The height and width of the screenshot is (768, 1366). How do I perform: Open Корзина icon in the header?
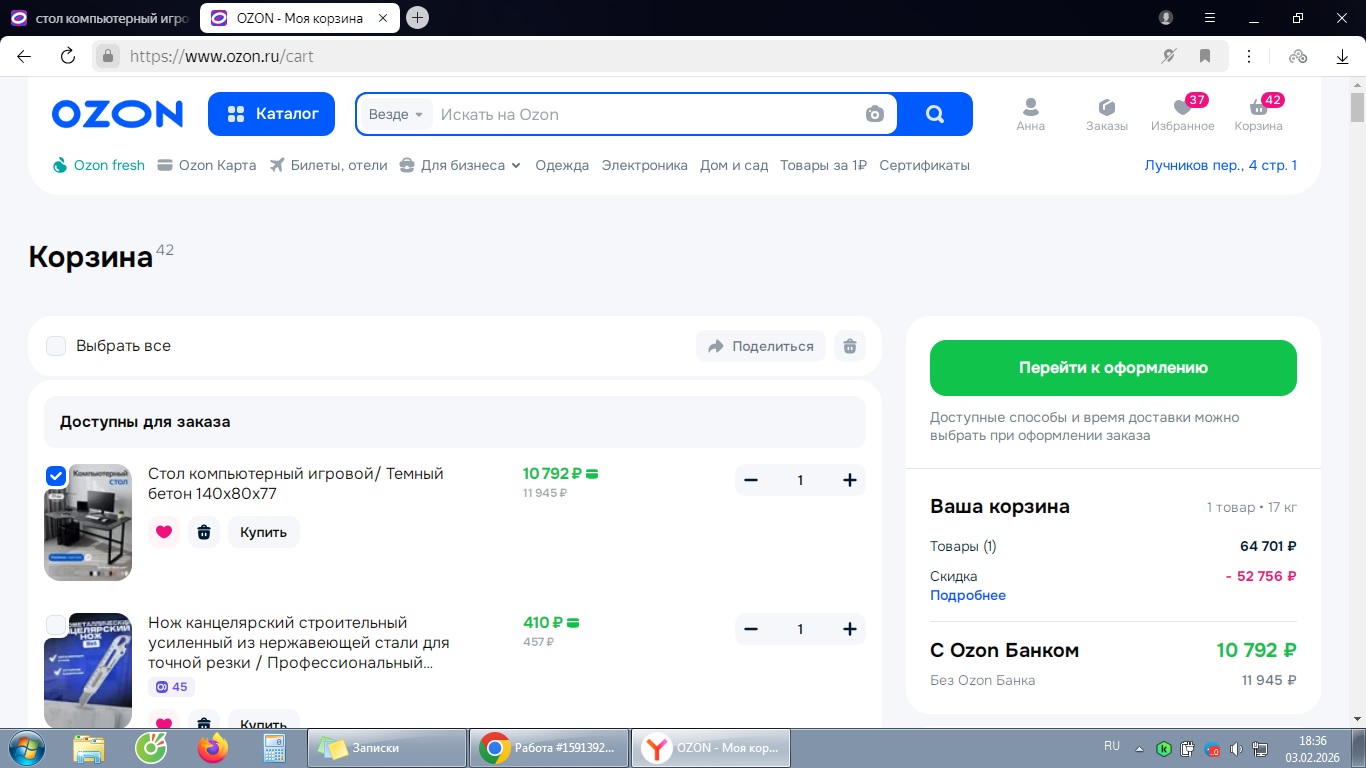point(1259,114)
